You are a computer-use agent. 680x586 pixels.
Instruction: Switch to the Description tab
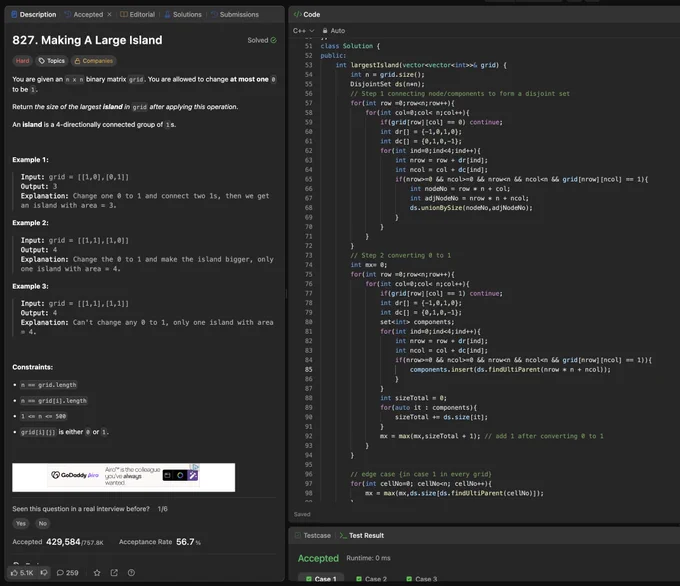tap(33, 14)
